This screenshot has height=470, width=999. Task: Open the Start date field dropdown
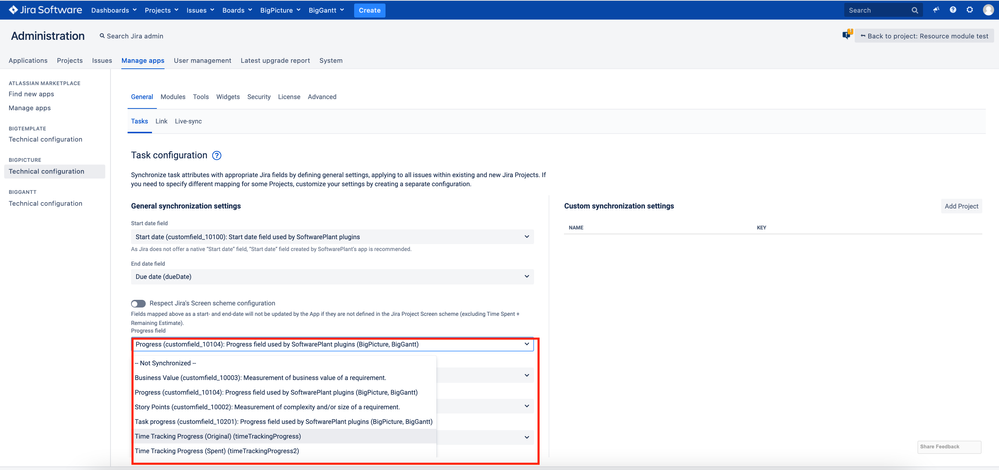332,237
